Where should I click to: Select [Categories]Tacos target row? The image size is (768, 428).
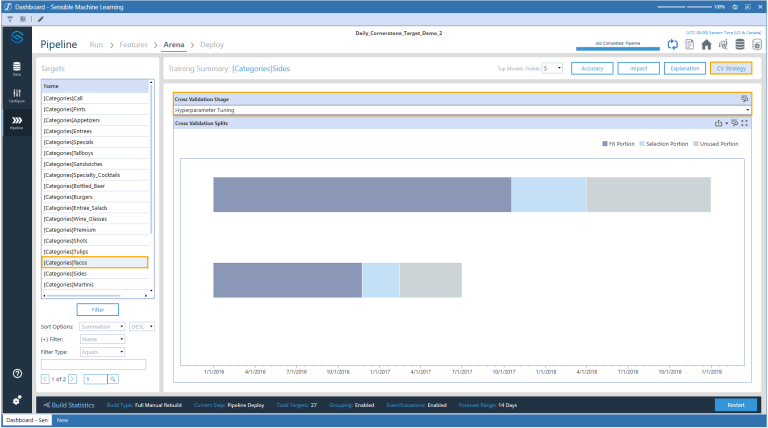(x=95, y=262)
